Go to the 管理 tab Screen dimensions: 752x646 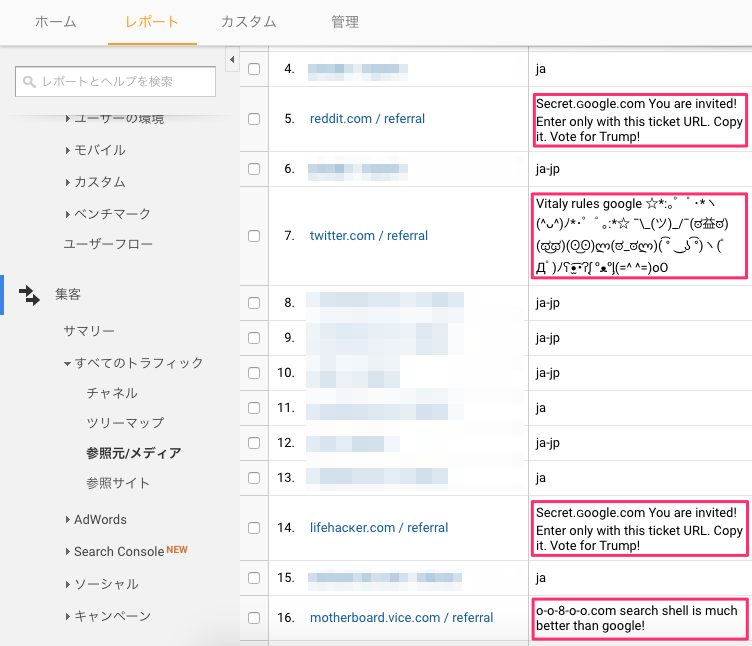345,22
